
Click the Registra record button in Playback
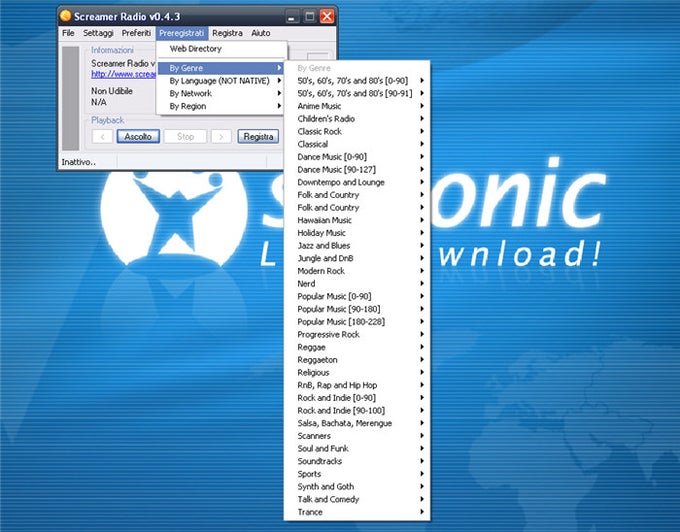258,137
